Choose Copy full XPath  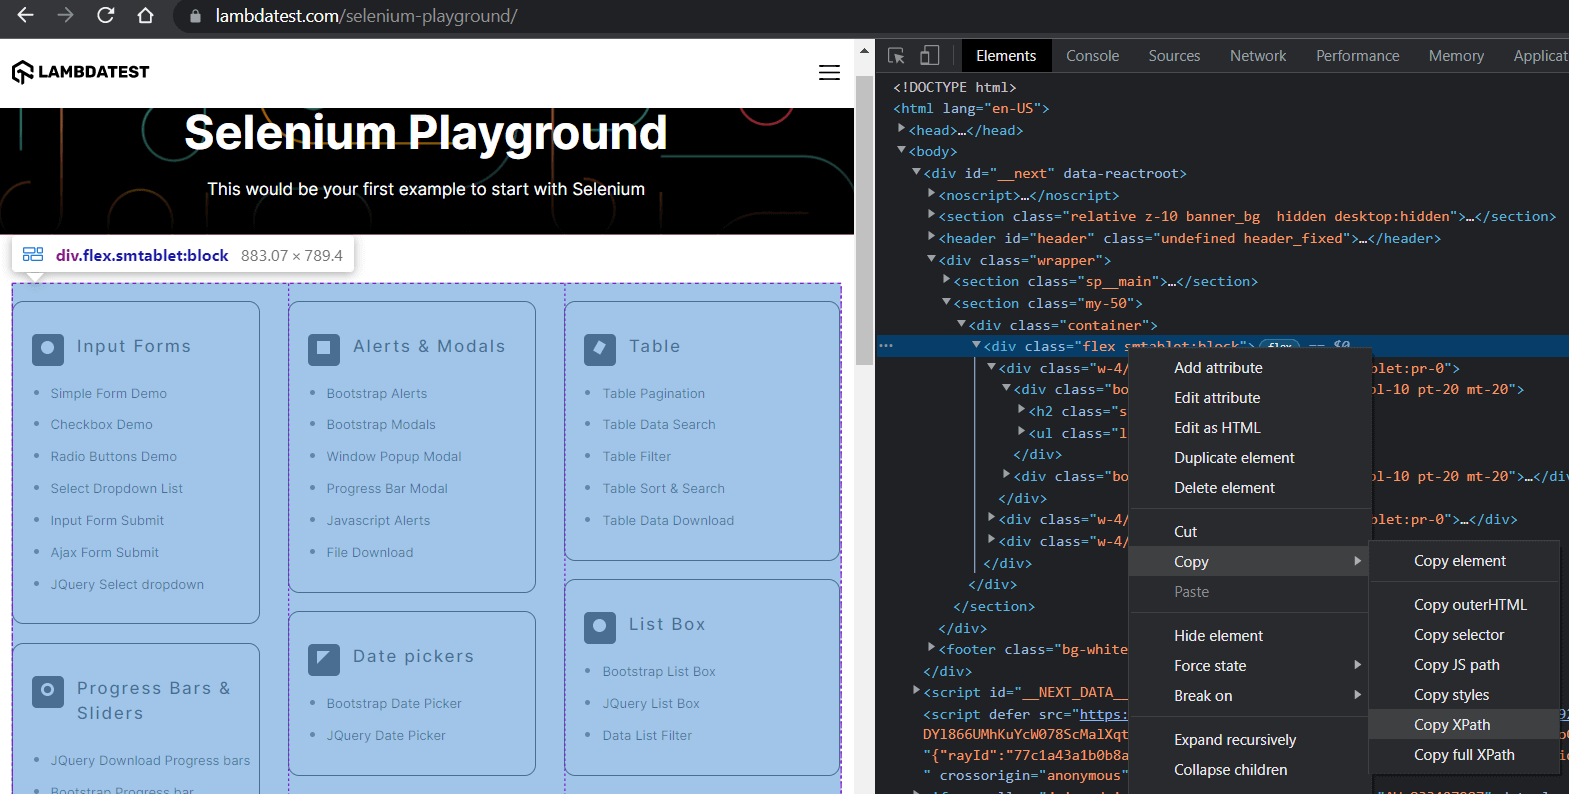click(x=1463, y=755)
